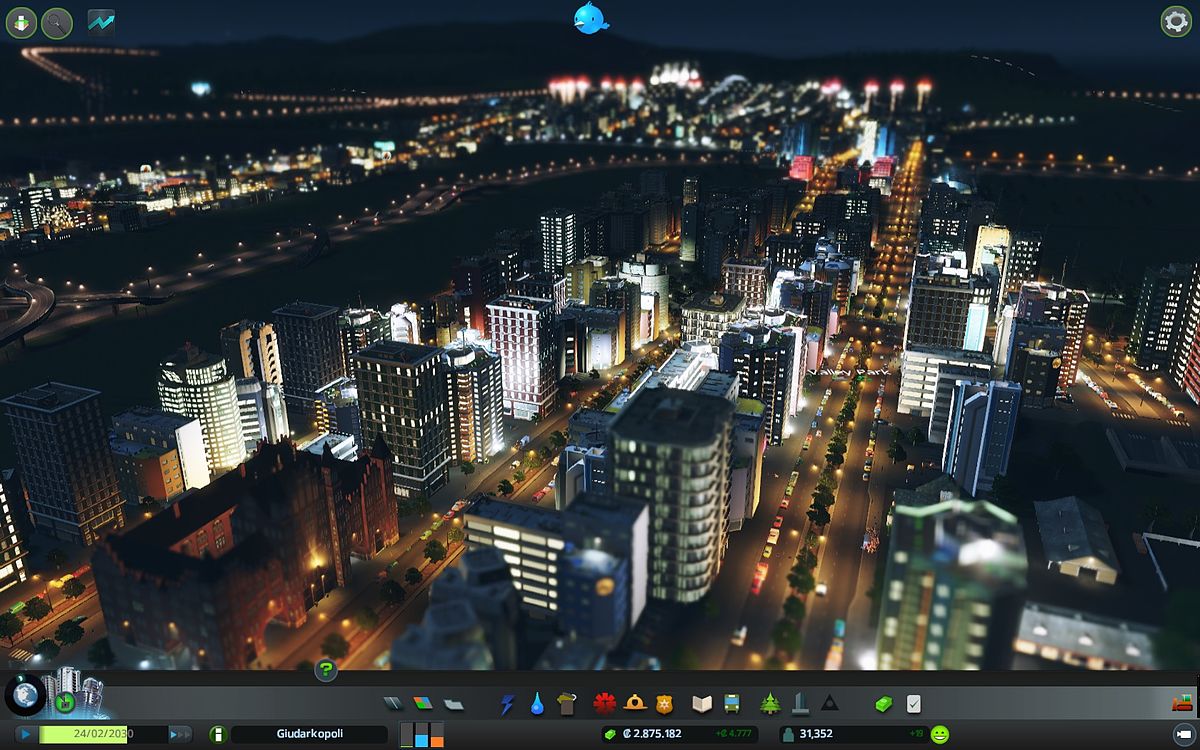This screenshot has width=1200, height=750.
Task: Open the Parks and Decoration tree menu
Action: point(770,704)
